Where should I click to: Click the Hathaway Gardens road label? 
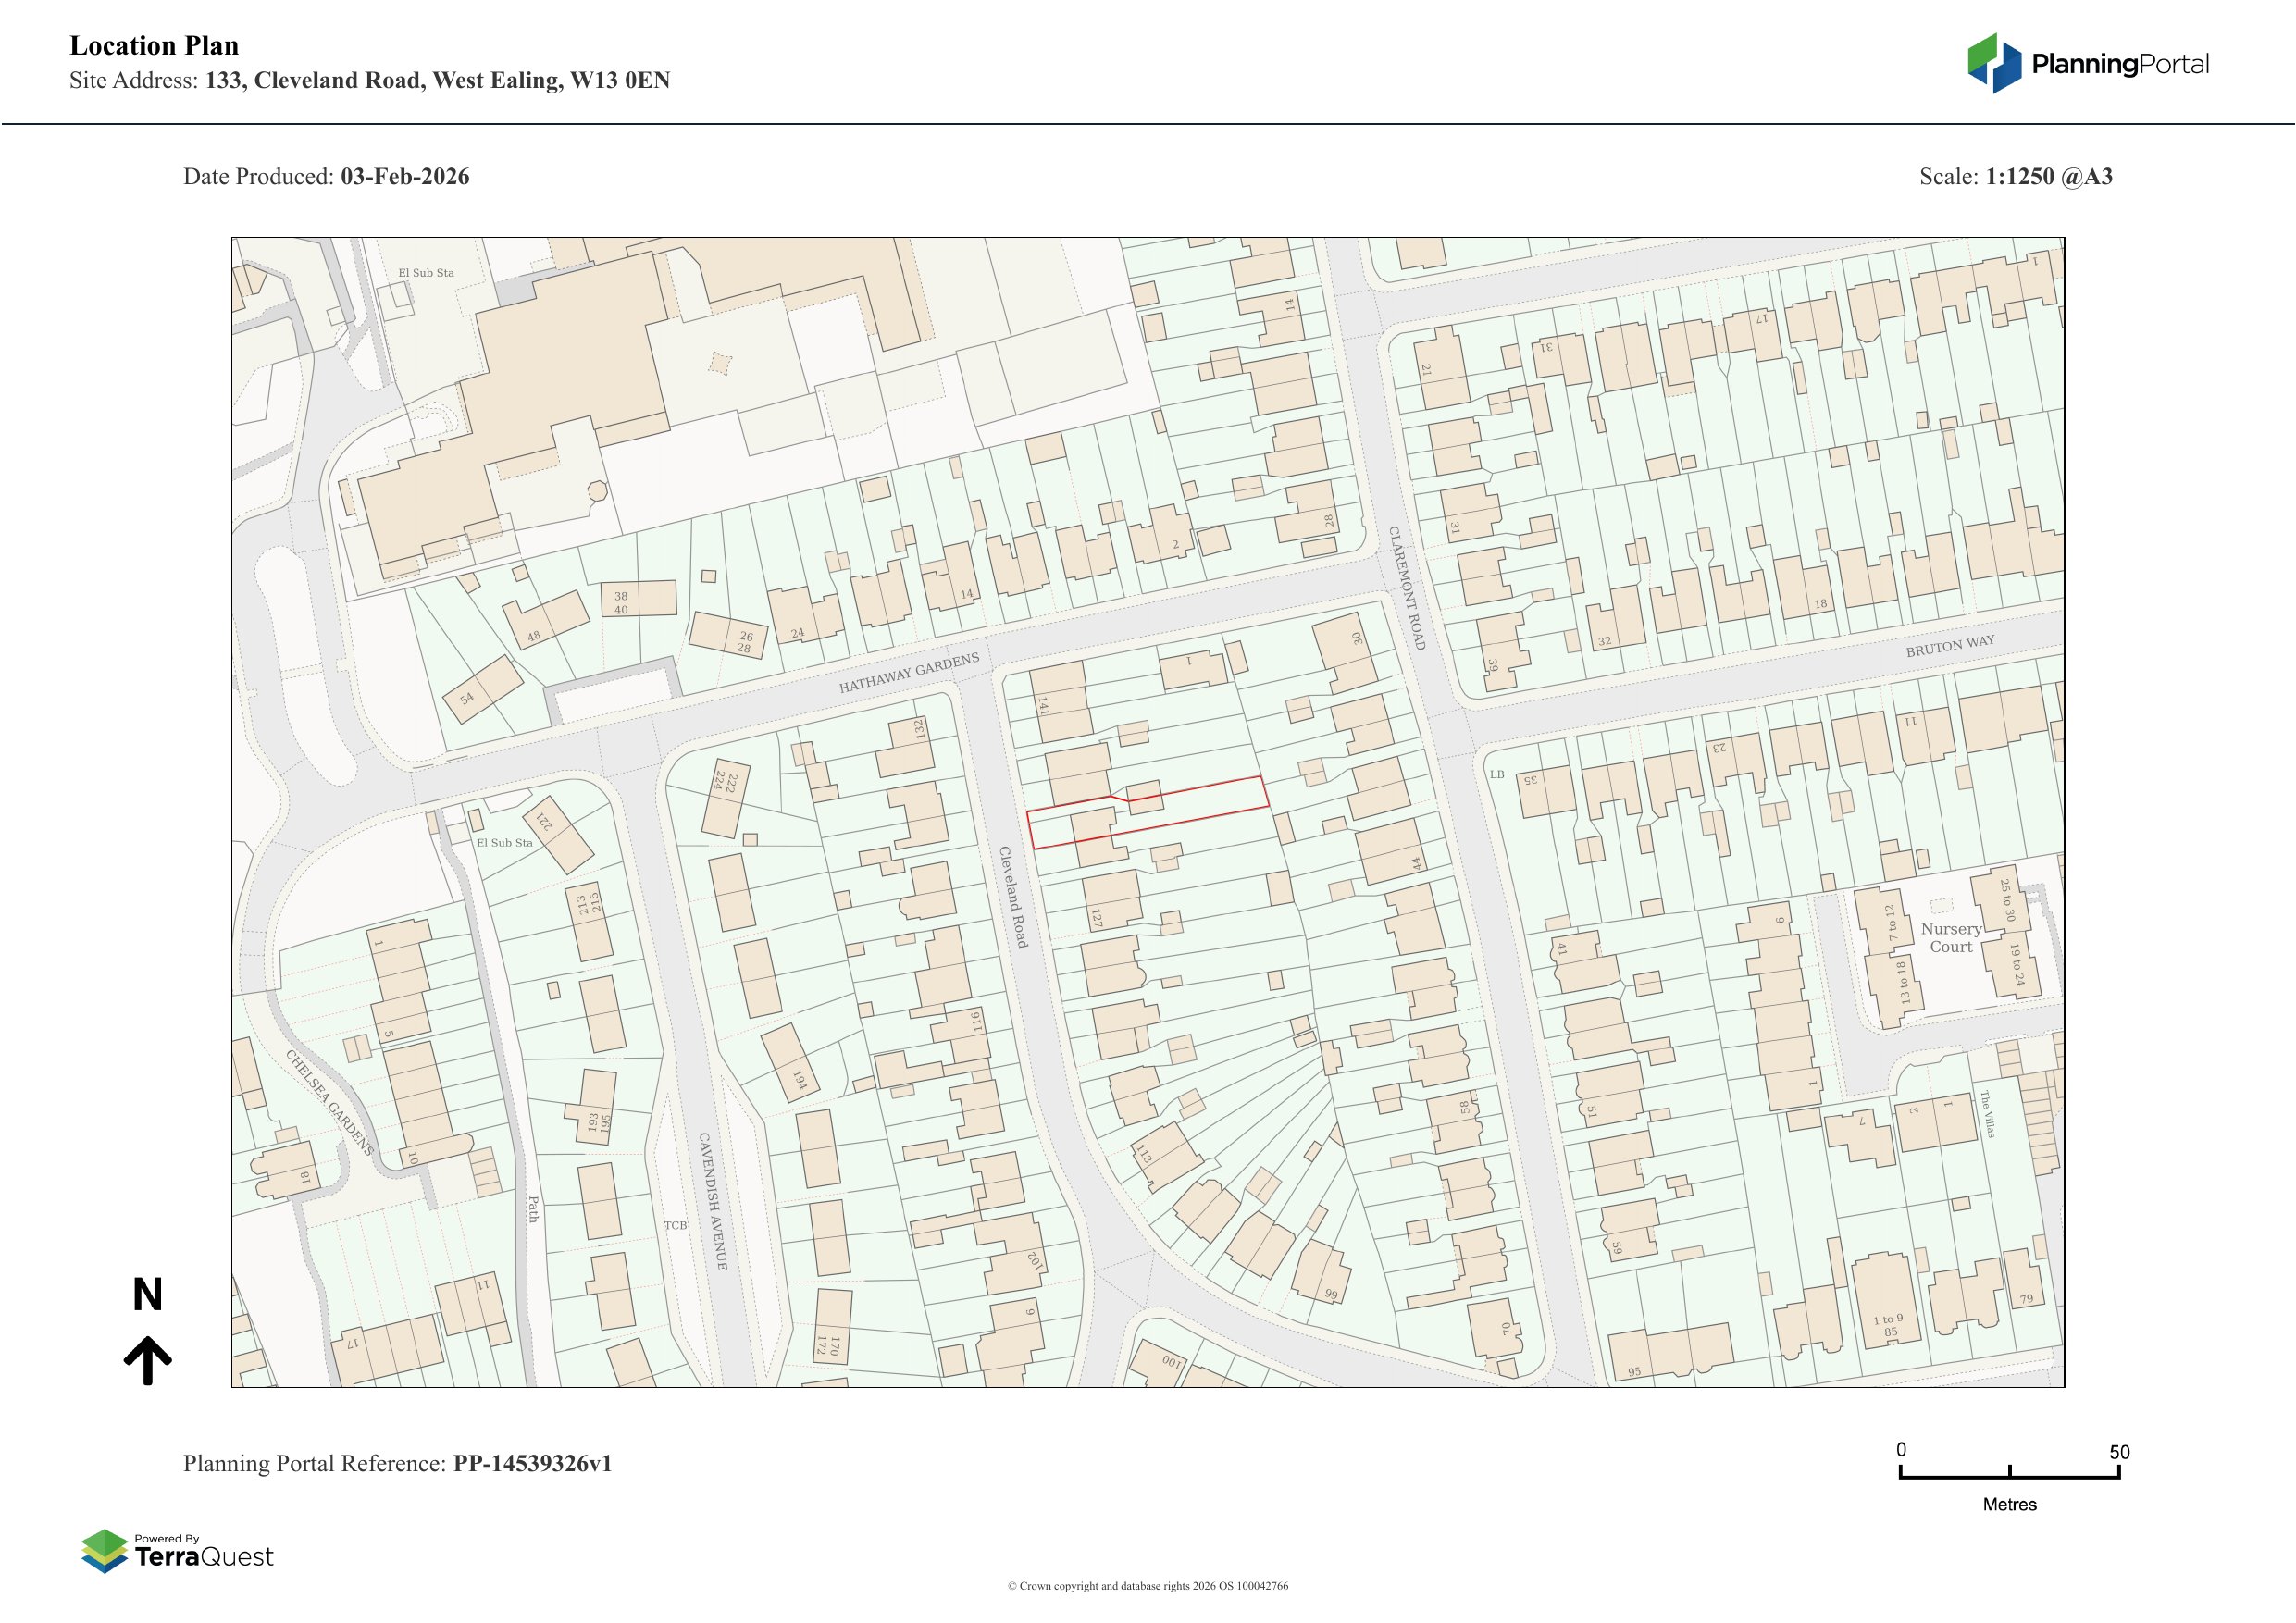coord(909,673)
